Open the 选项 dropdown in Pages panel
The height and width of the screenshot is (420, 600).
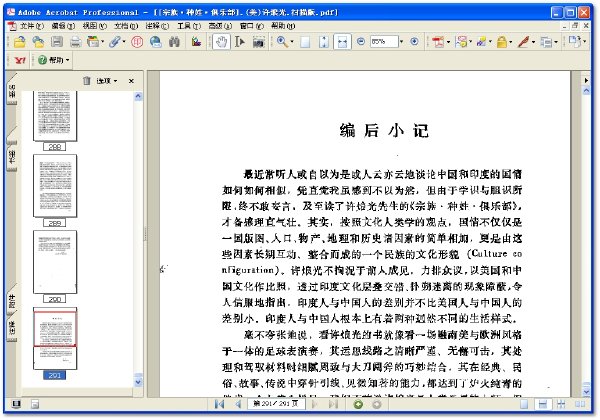pyautogui.click(x=107, y=81)
